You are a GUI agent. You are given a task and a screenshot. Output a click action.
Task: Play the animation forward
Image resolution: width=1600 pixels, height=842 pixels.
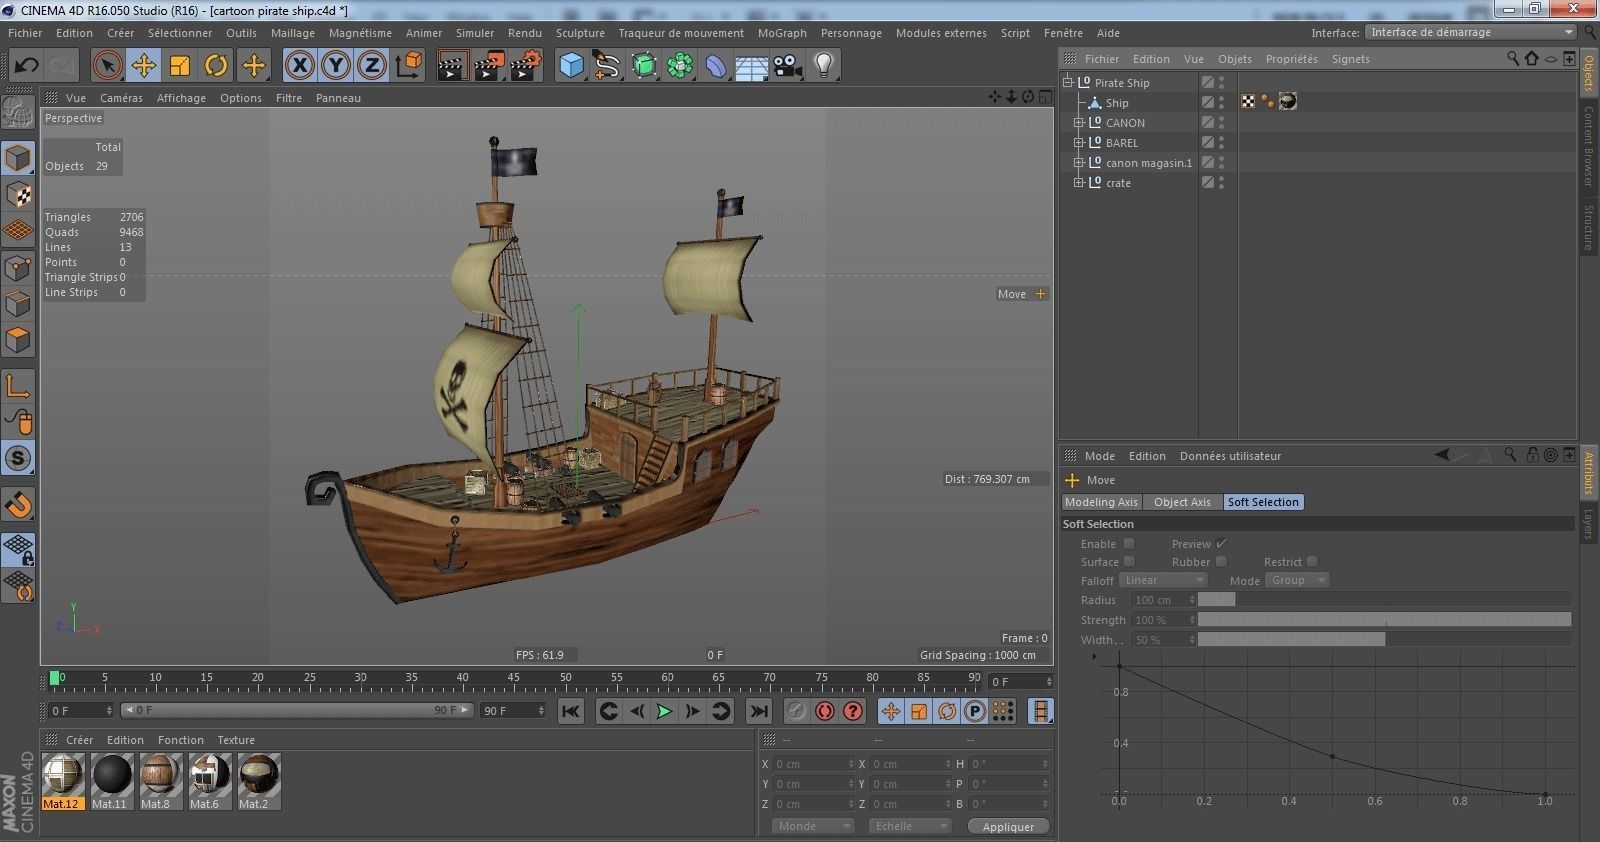click(x=664, y=711)
